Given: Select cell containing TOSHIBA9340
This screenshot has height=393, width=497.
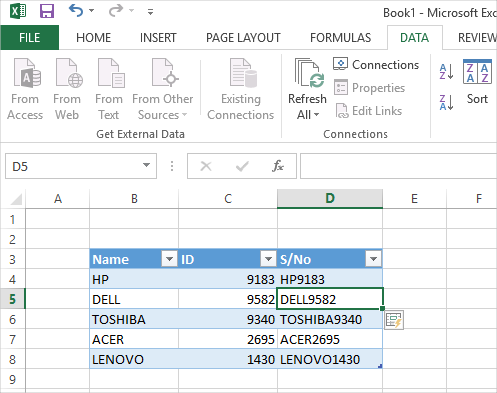Looking at the screenshot, I should [x=330, y=319].
